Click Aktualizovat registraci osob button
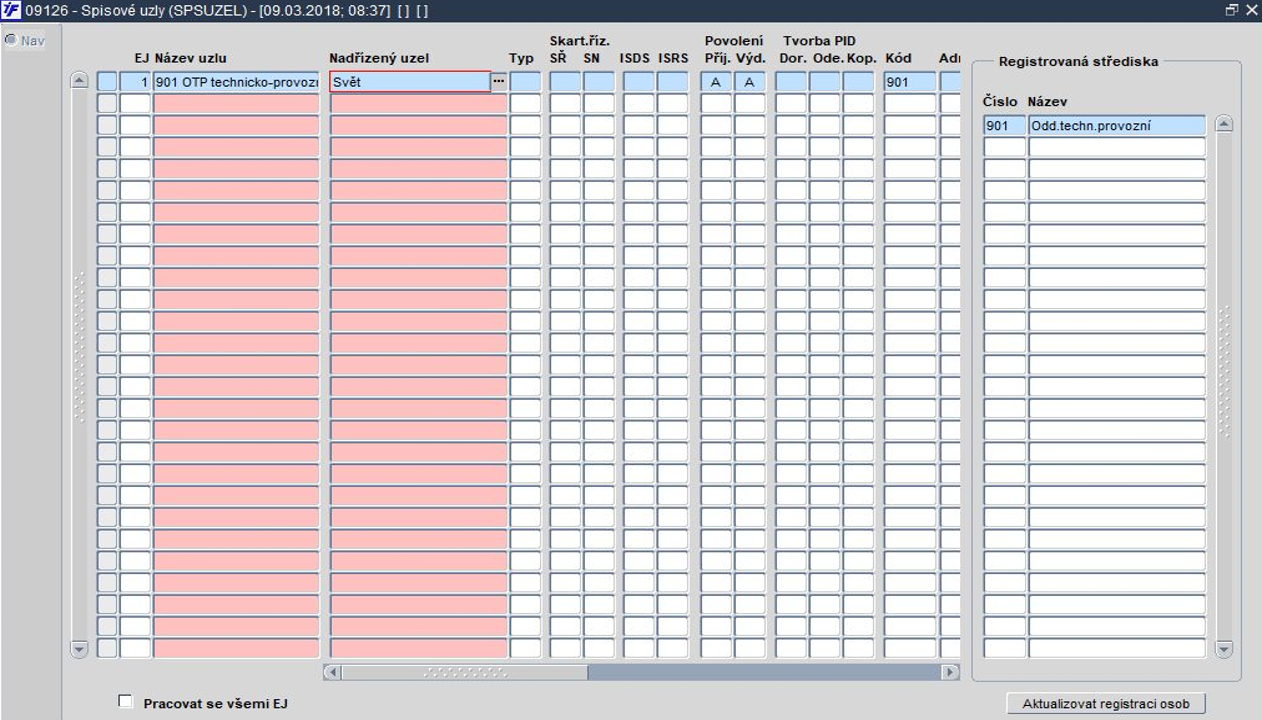Screen dimensions: 1262x720 1106,704
